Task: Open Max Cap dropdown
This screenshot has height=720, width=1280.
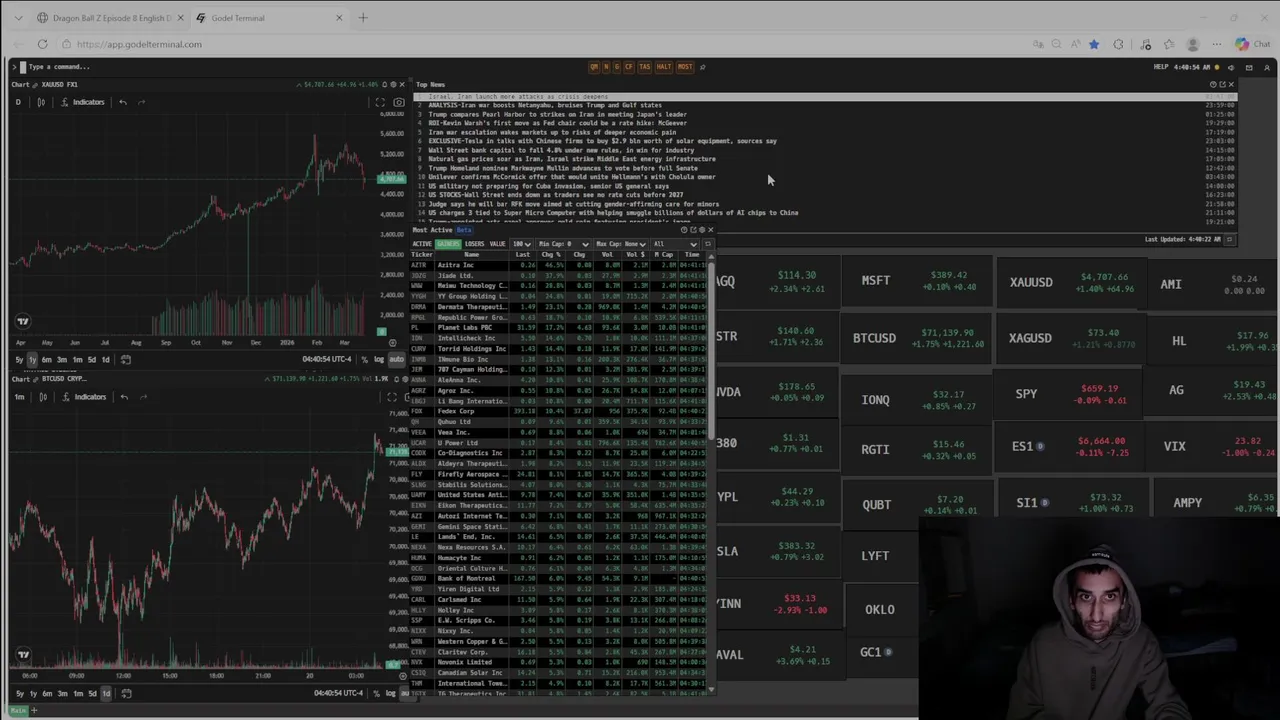Action: pyautogui.click(x=620, y=244)
